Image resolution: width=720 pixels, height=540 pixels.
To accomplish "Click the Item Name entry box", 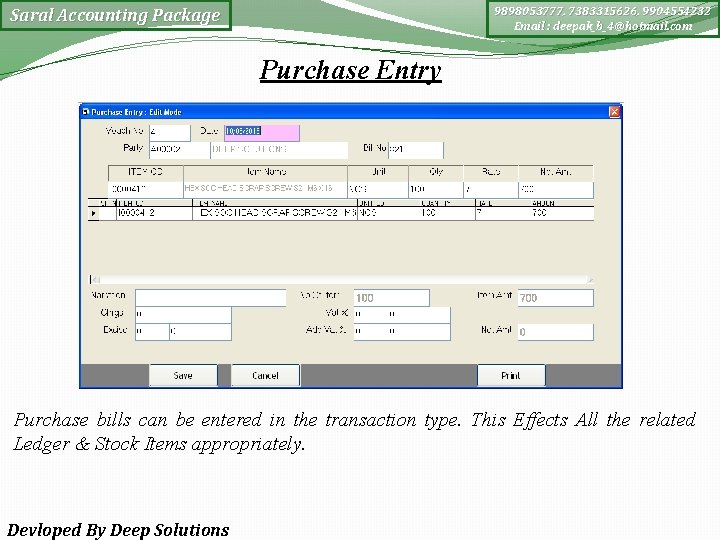I will [265, 189].
